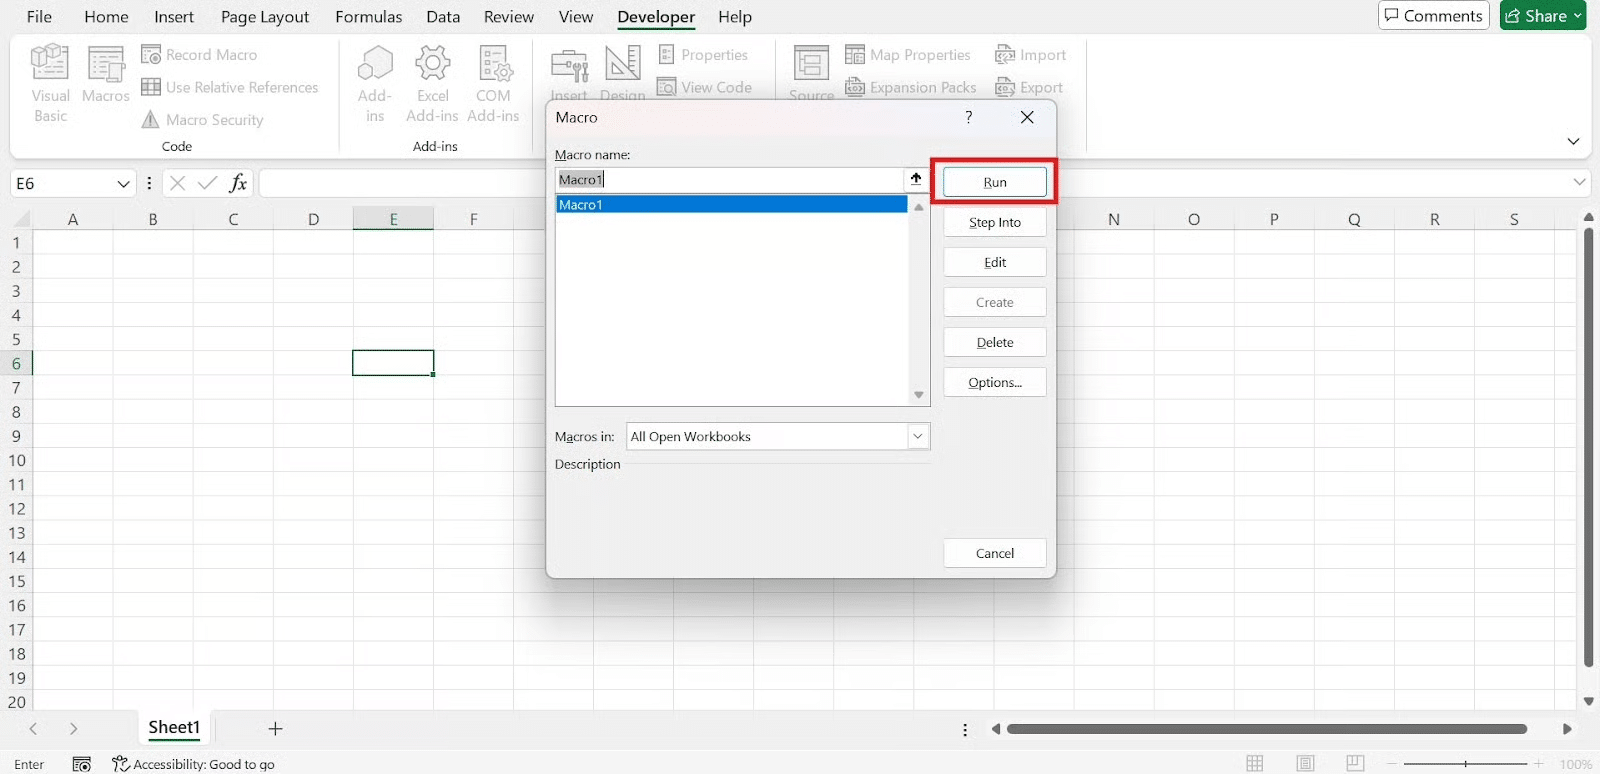Zoom out with the minus button
1600x774 pixels.
1392,764
